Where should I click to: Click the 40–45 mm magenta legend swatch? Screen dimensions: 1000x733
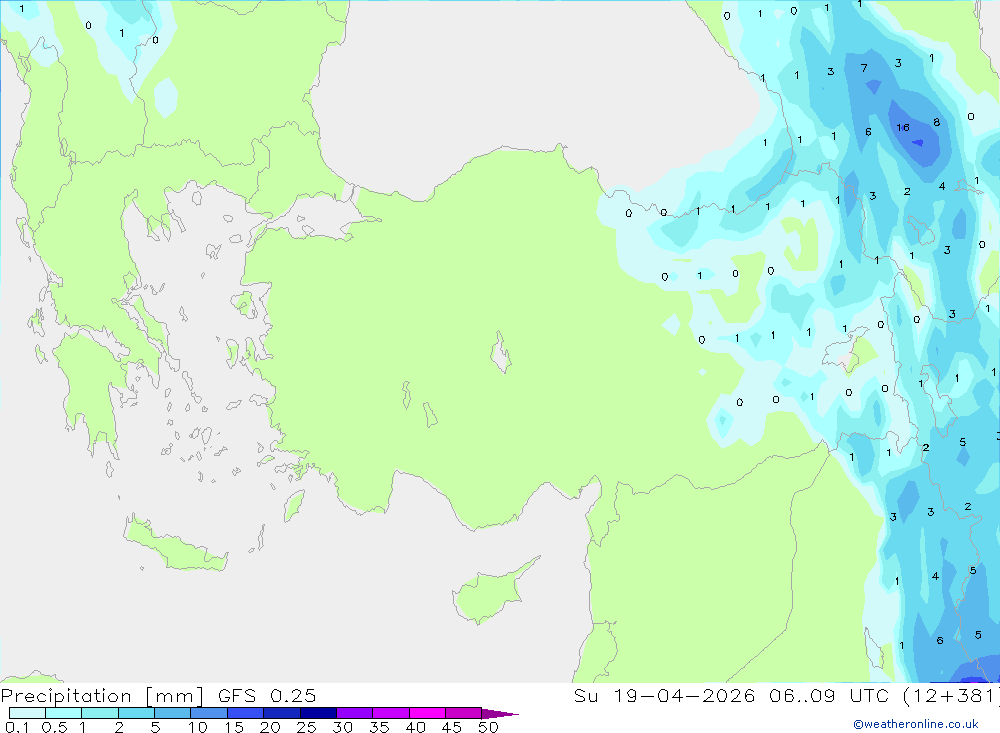point(427,713)
